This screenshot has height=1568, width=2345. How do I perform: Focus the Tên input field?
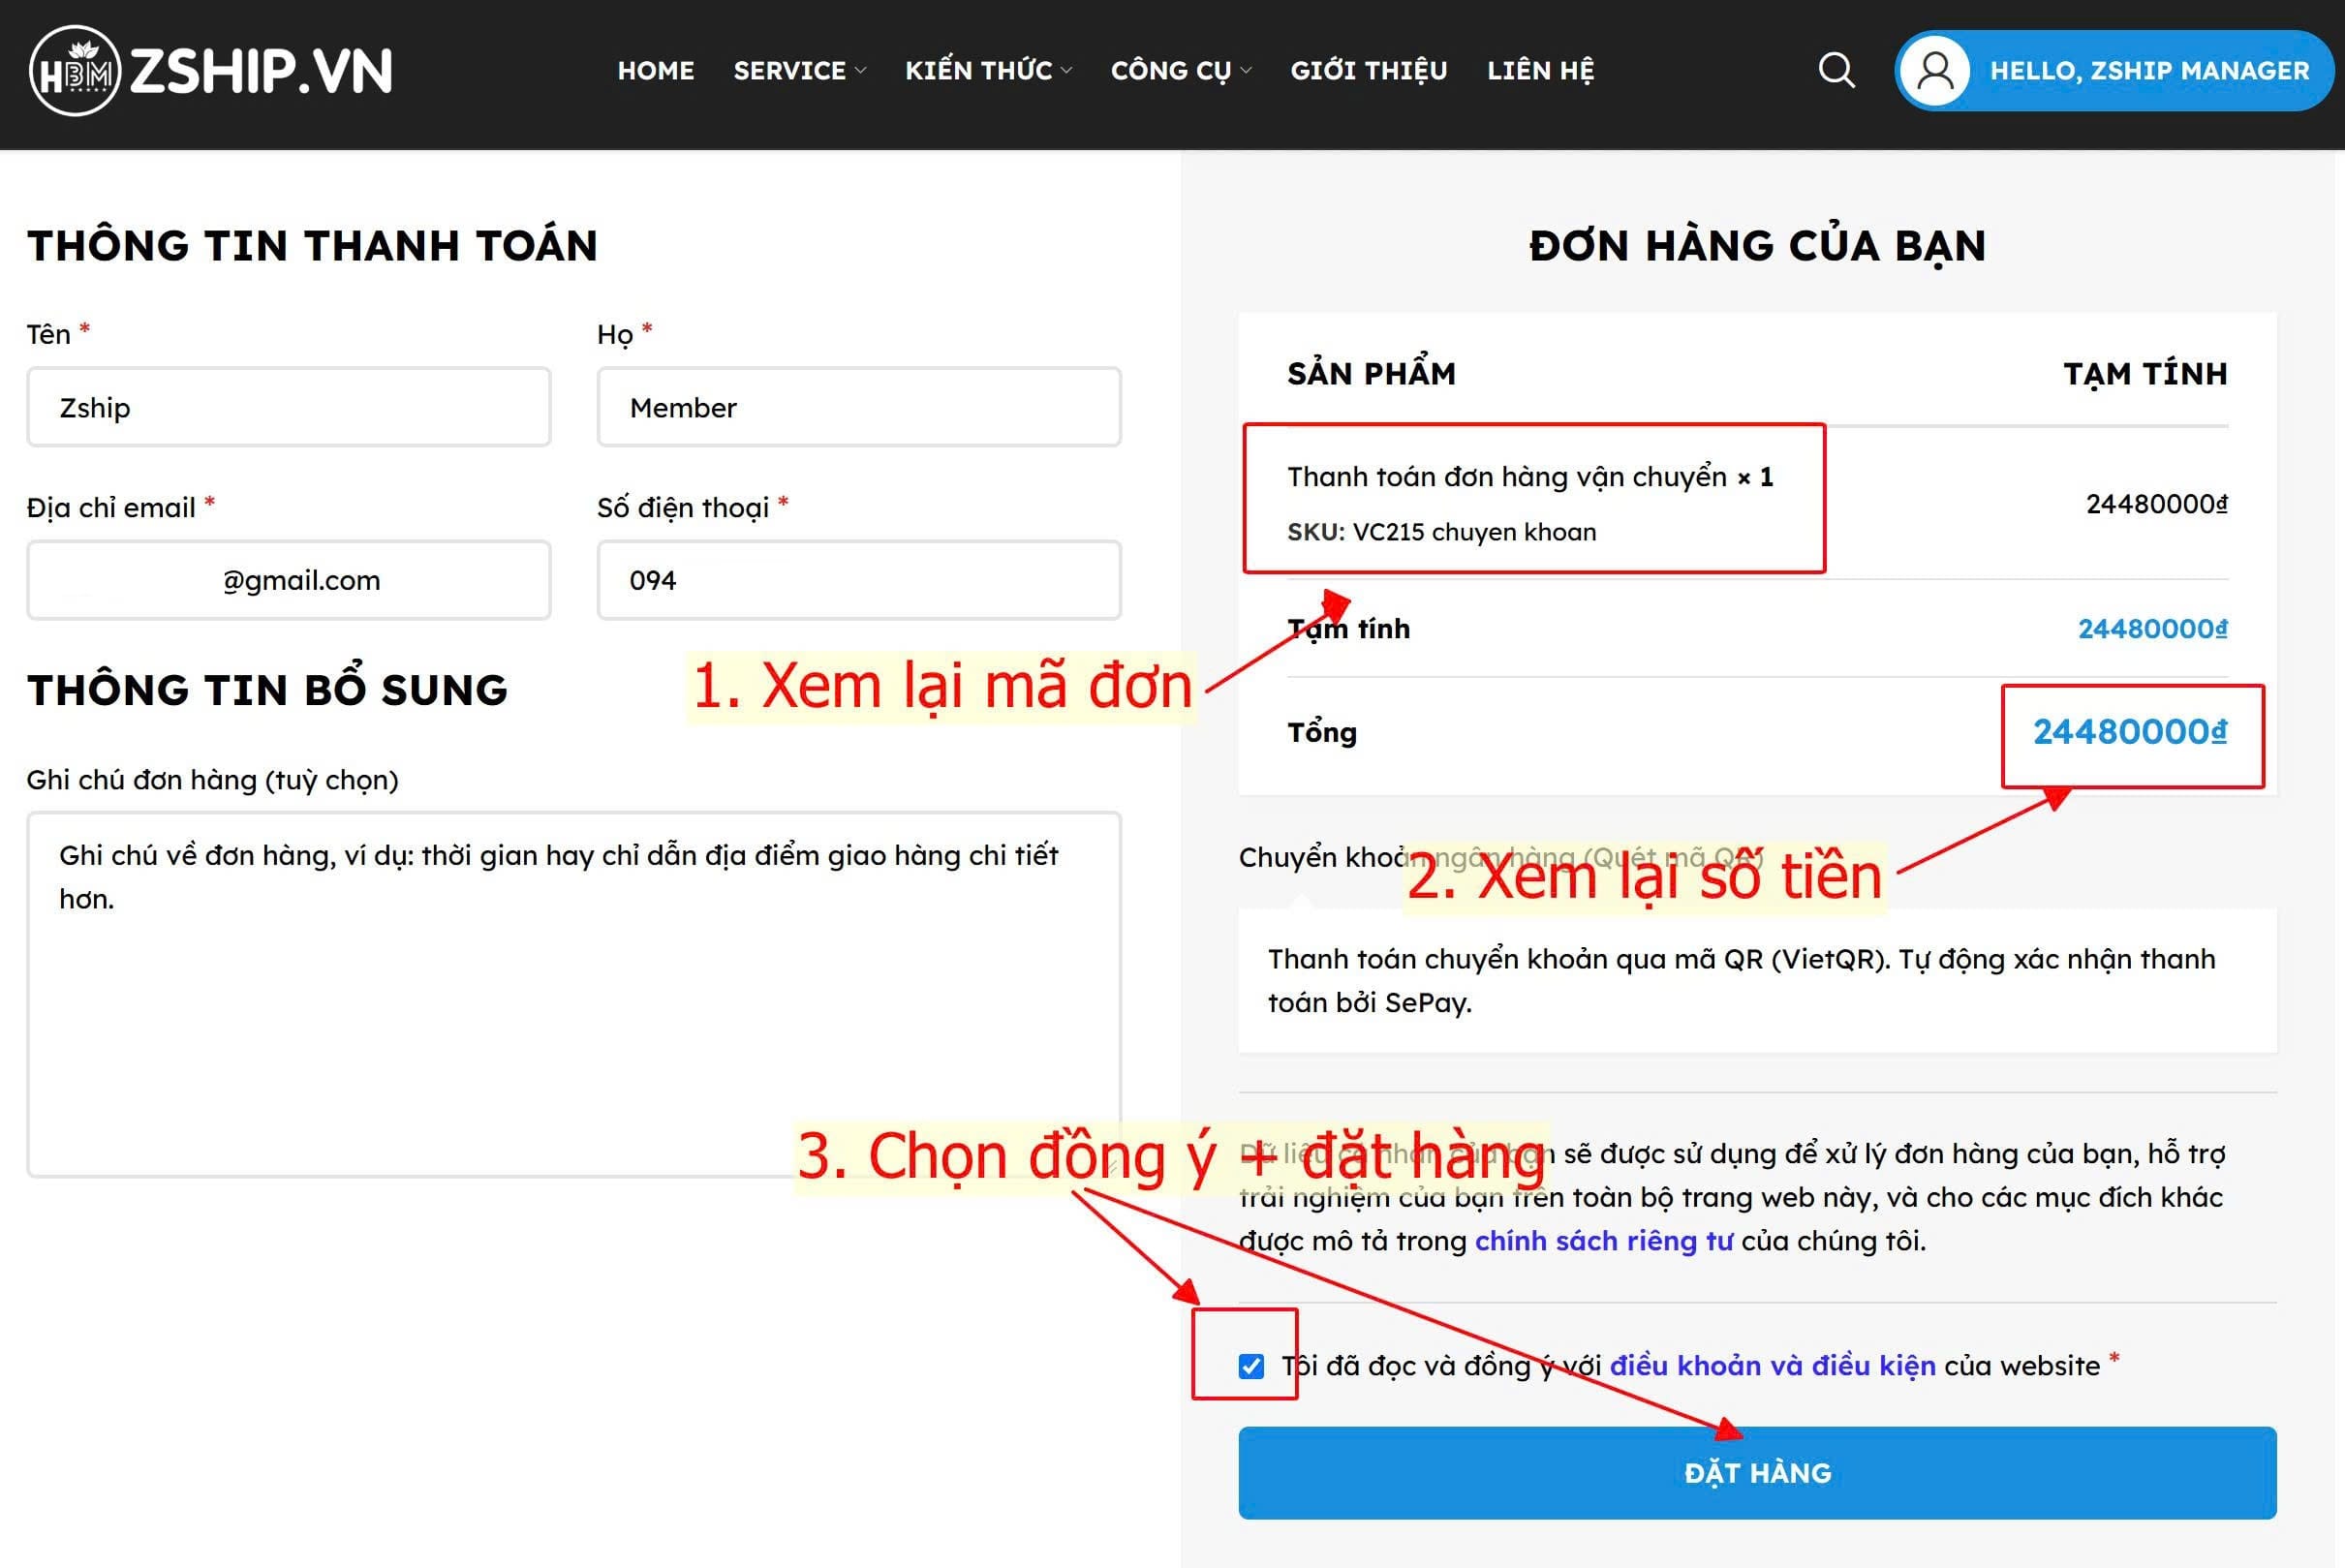coord(288,407)
